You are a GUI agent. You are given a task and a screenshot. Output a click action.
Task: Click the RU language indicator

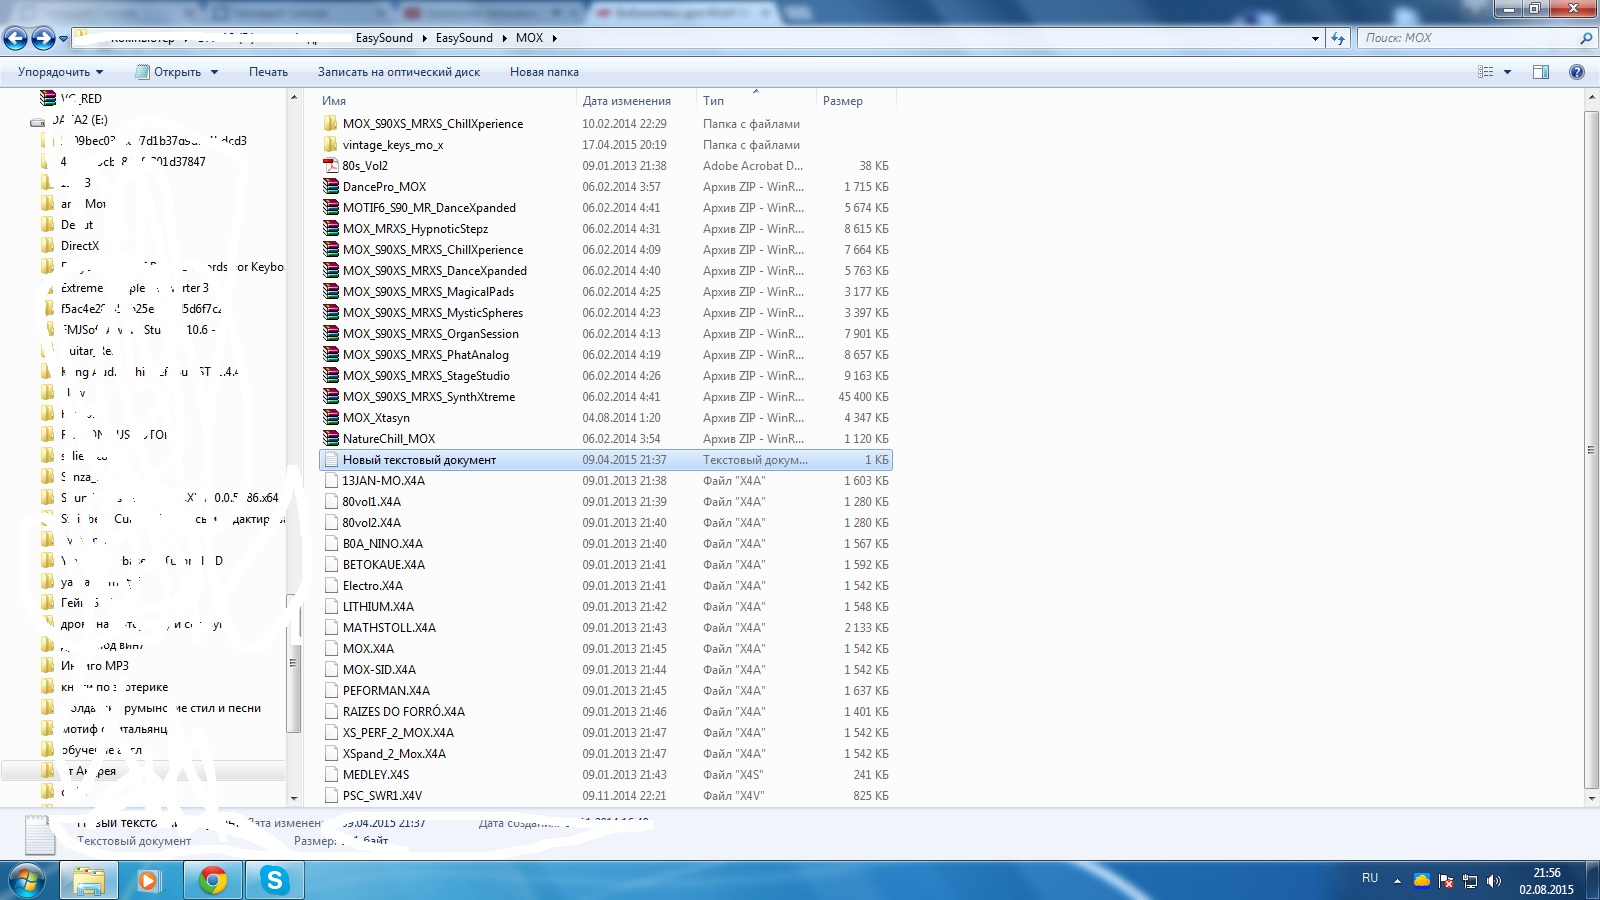click(x=1370, y=878)
